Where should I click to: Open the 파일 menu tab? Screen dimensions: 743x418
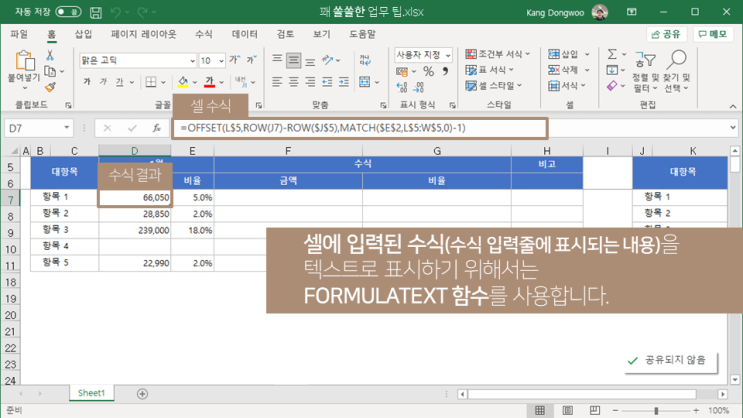click(x=19, y=34)
